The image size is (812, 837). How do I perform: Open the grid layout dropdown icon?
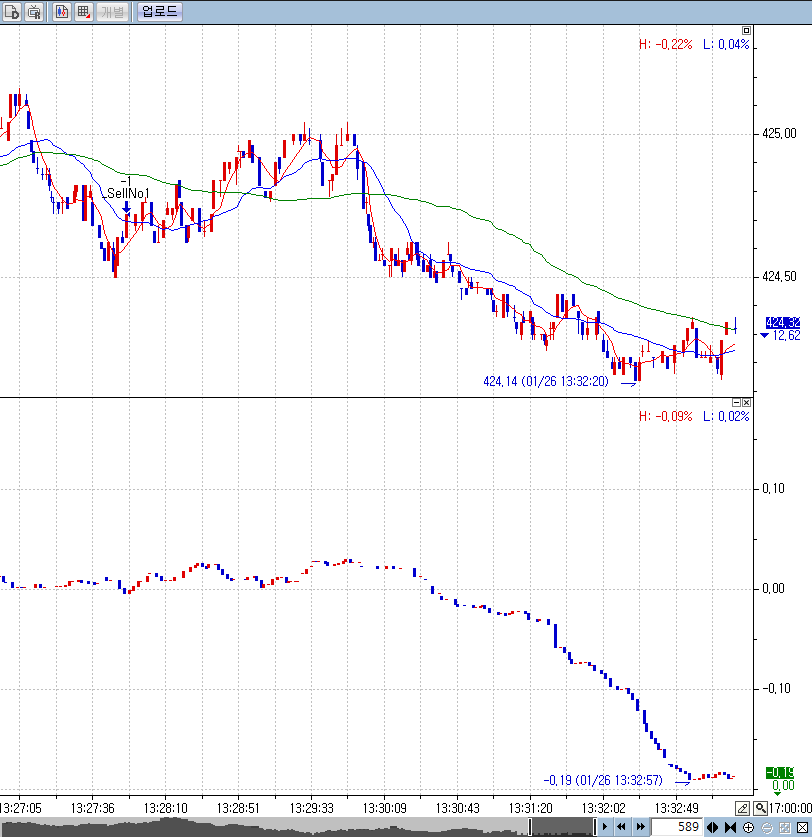84,12
